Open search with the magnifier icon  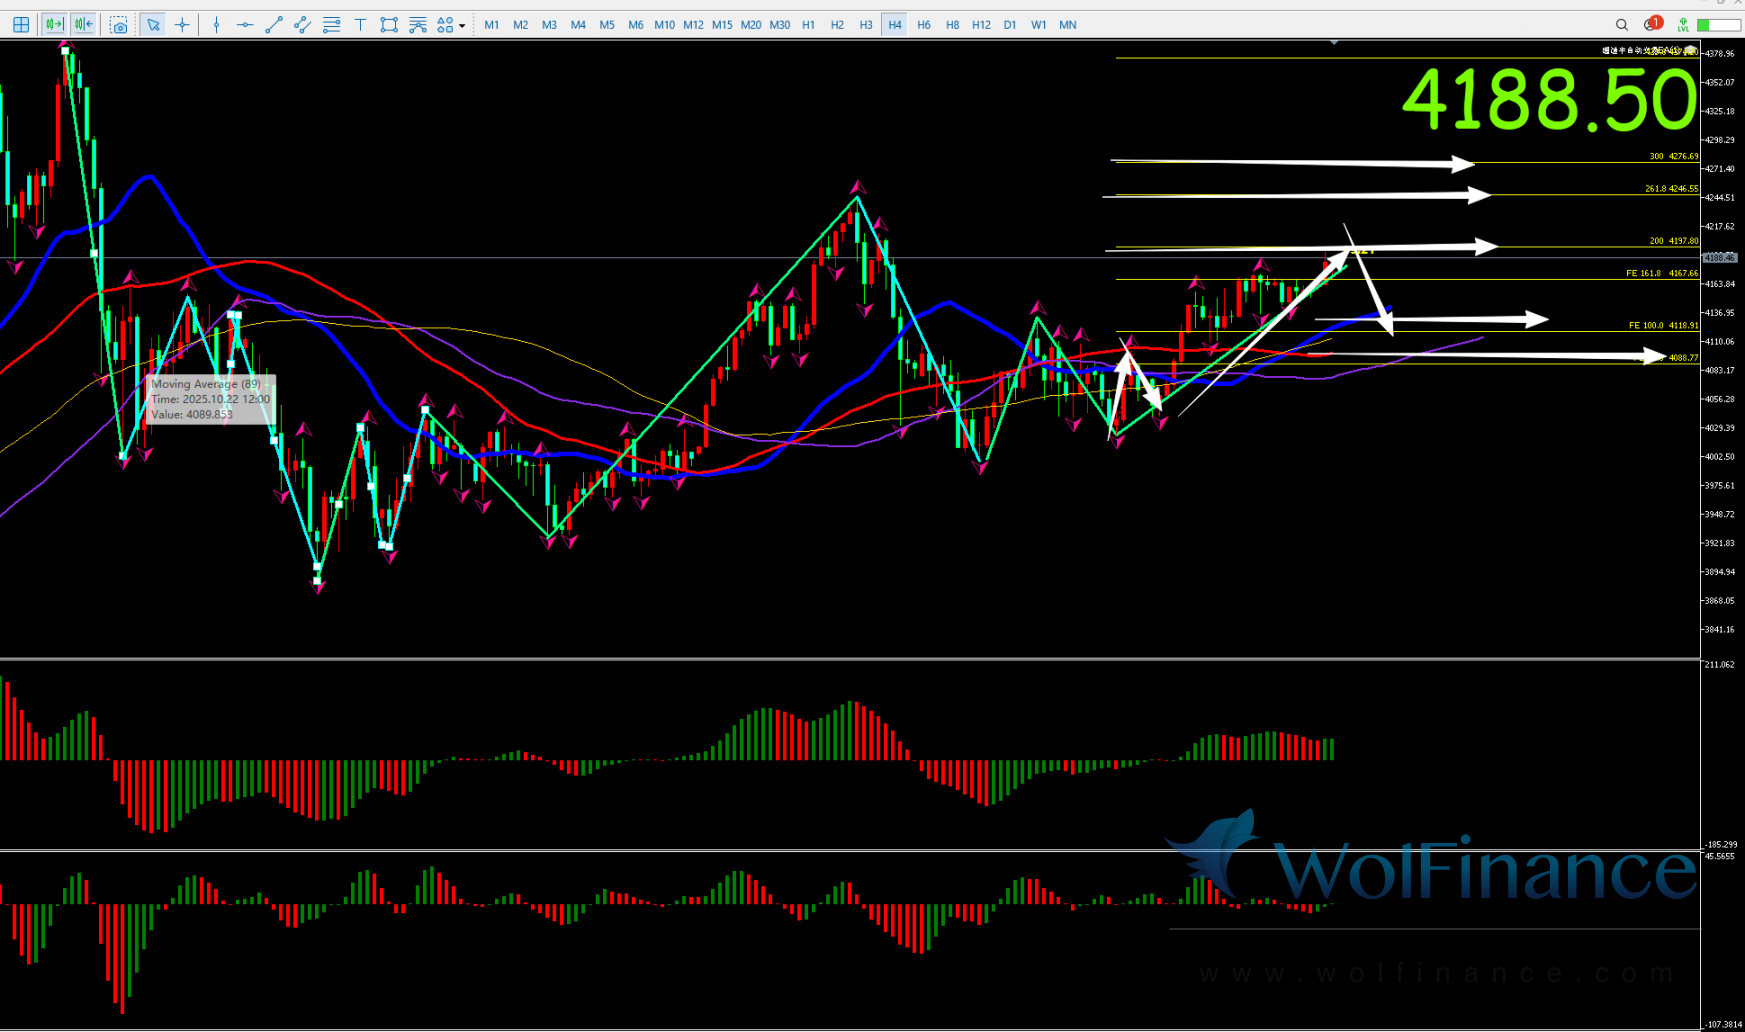[x=1622, y=25]
